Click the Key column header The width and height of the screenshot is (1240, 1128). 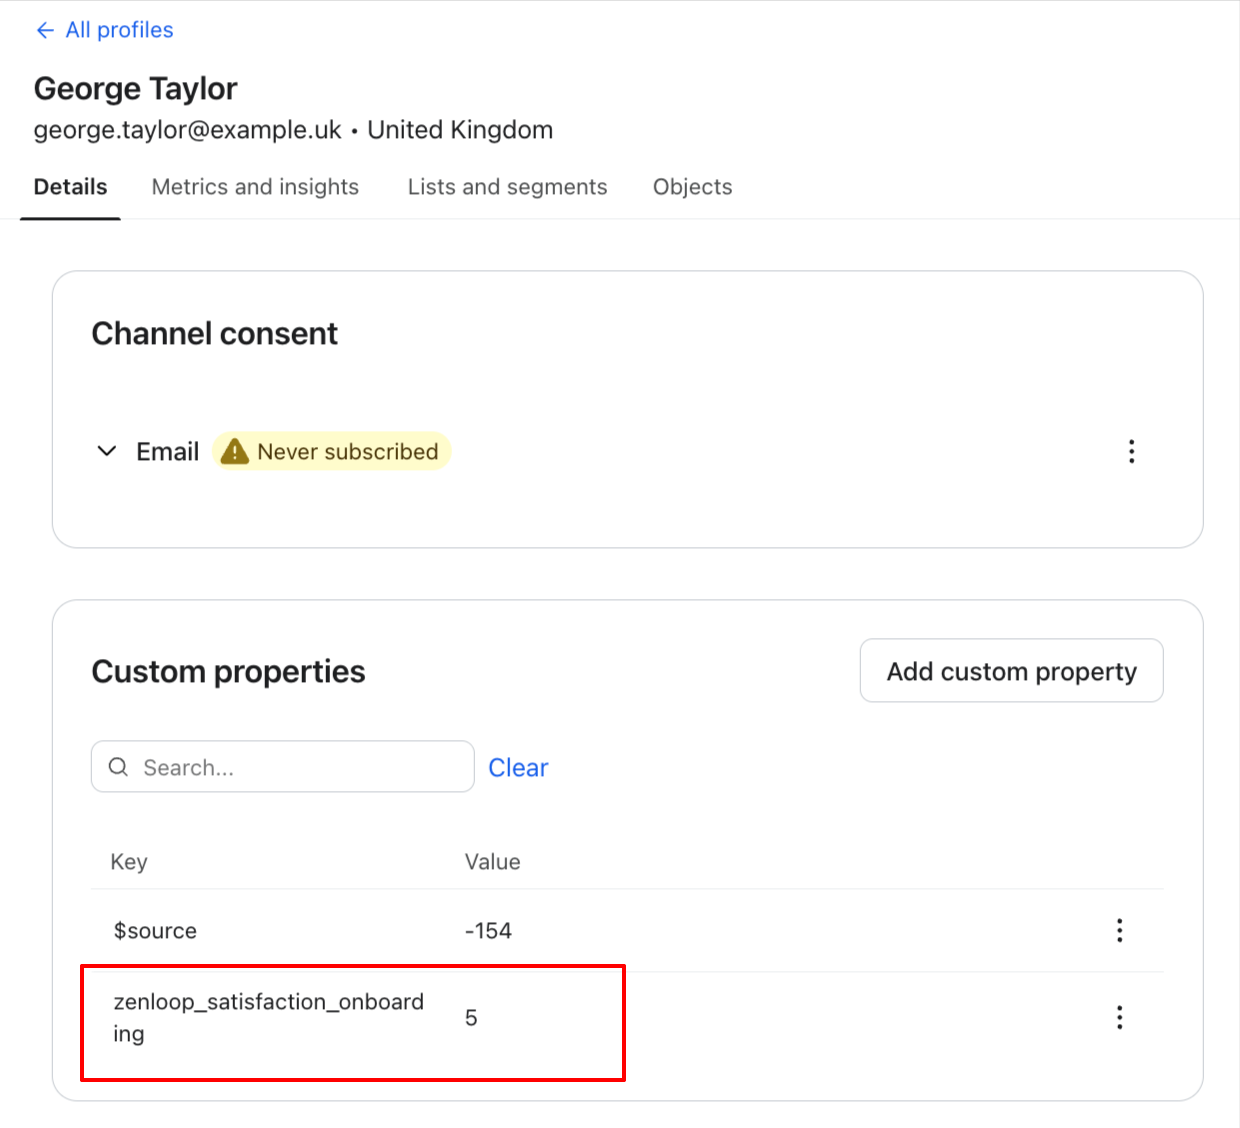[129, 861]
